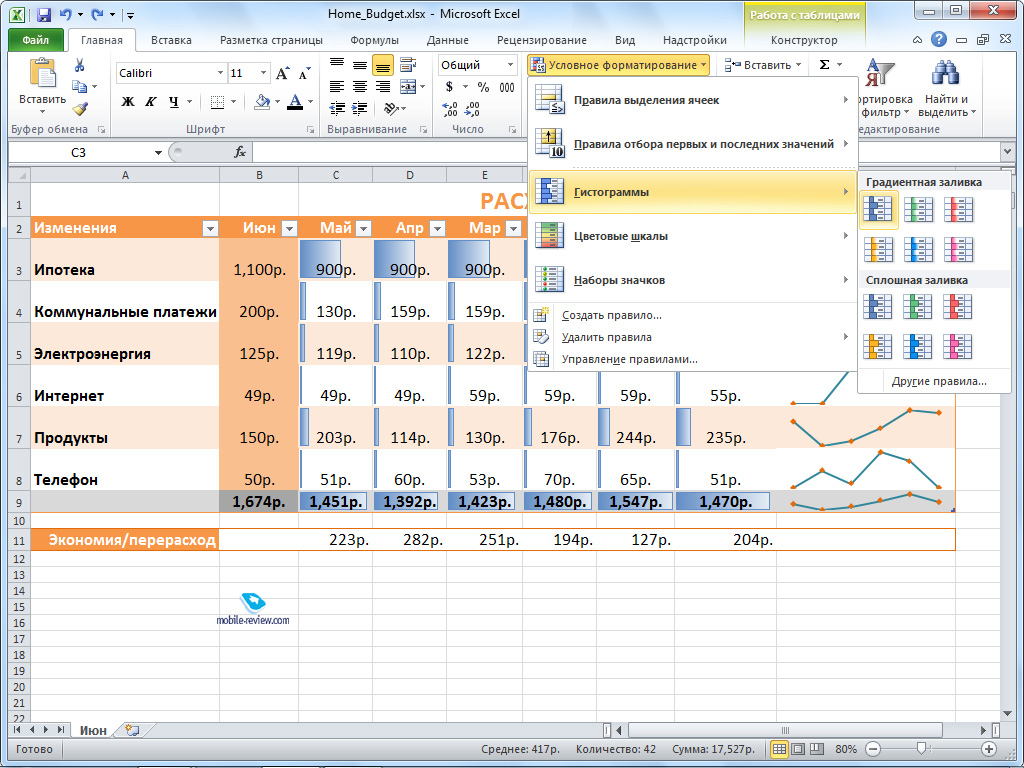
Task: Toggle bold formatting (Ж)
Action: (128, 102)
